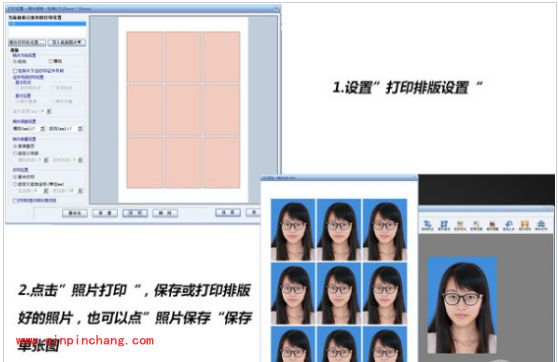Adjust the horizontal spacing (mm) stepper
Image resolution: width=558 pixels, height=362 pixels.
(x=43, y=128)
